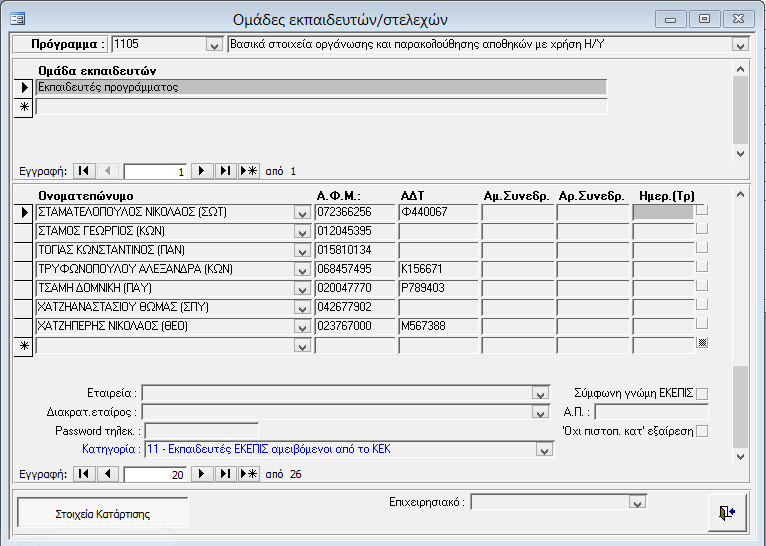Go to first record in trainer group navigator

click(x=85, y=171)
